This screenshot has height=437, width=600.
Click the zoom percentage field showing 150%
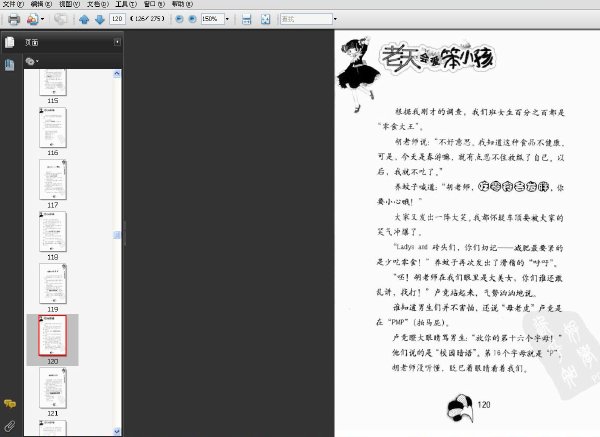pyautogui.click(x=212, y=19)
